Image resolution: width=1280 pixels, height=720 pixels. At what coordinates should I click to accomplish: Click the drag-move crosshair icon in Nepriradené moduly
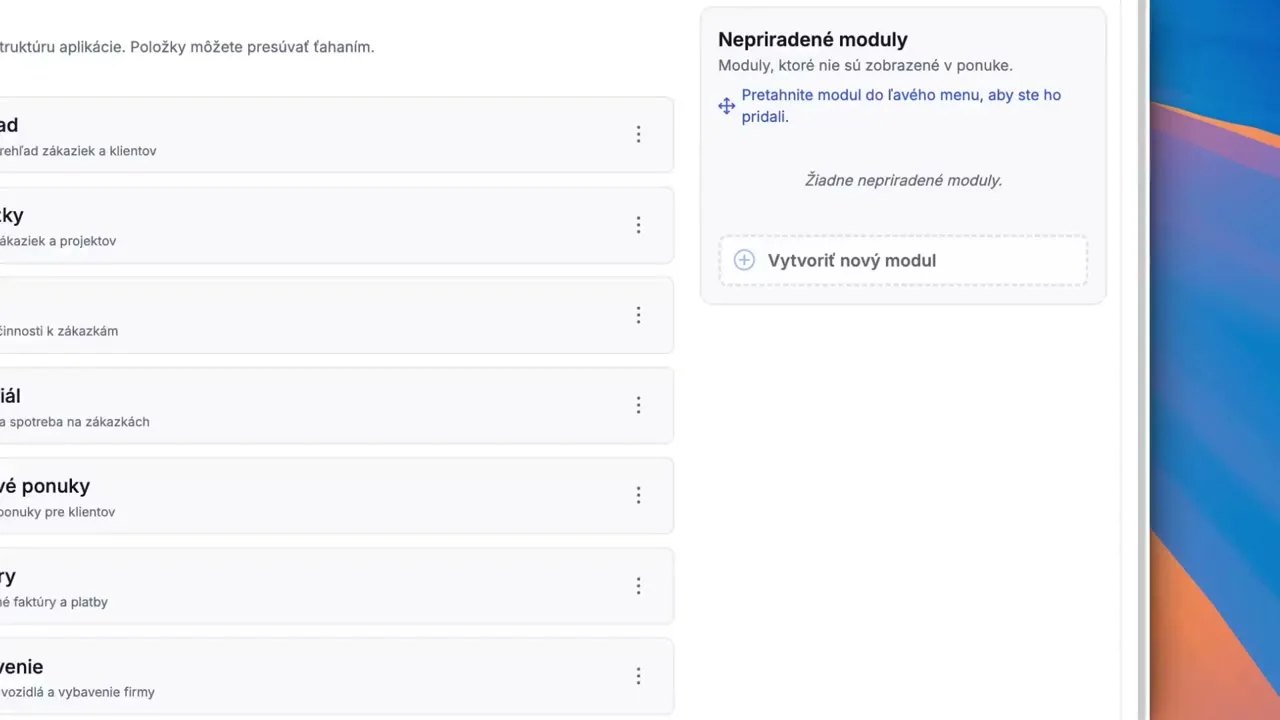[x=726, y=105]
